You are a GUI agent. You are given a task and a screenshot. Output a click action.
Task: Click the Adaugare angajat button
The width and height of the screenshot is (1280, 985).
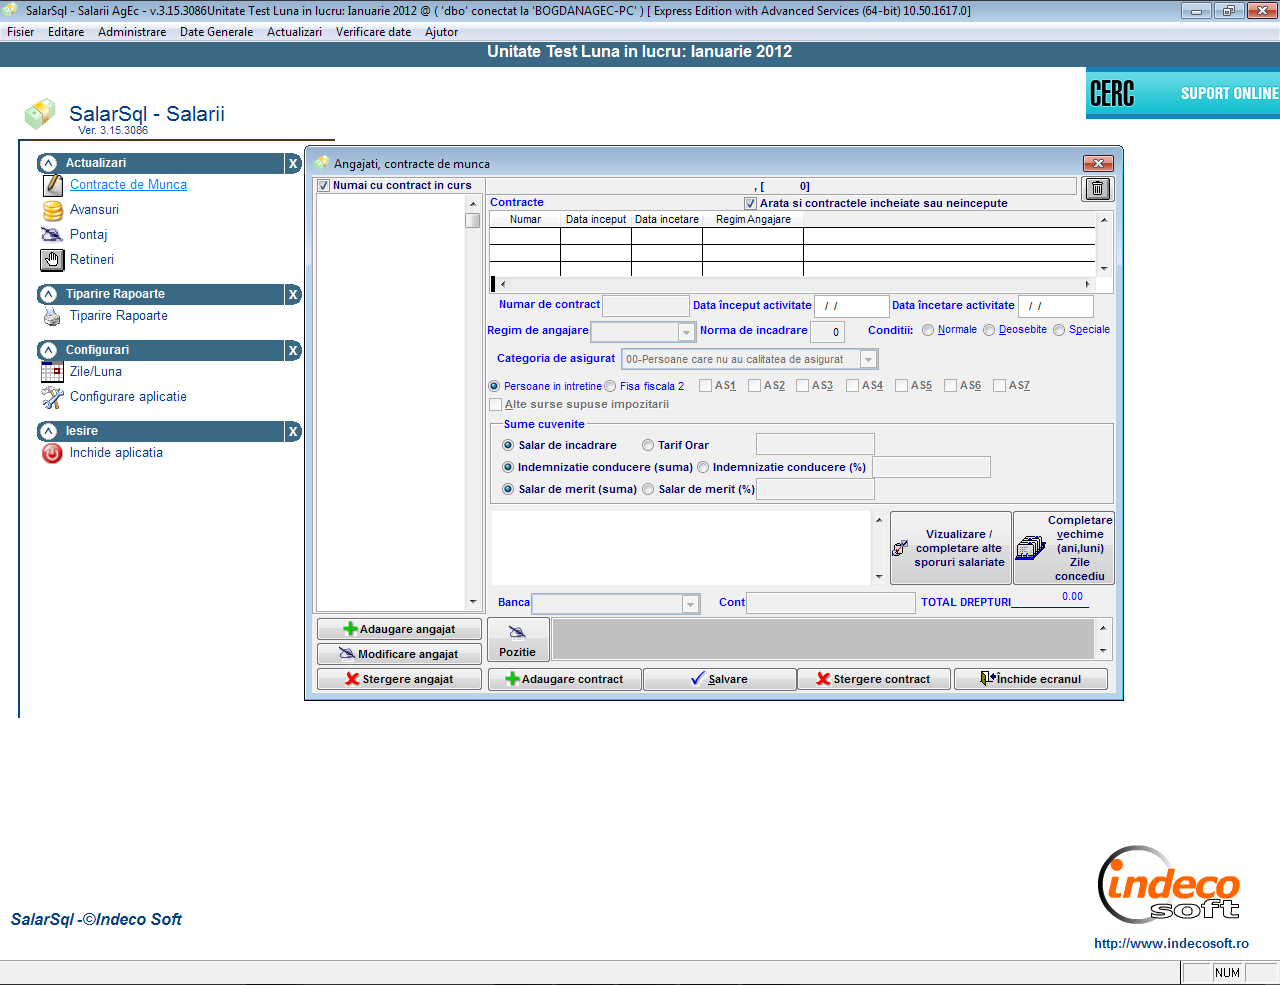click(399, 629)
